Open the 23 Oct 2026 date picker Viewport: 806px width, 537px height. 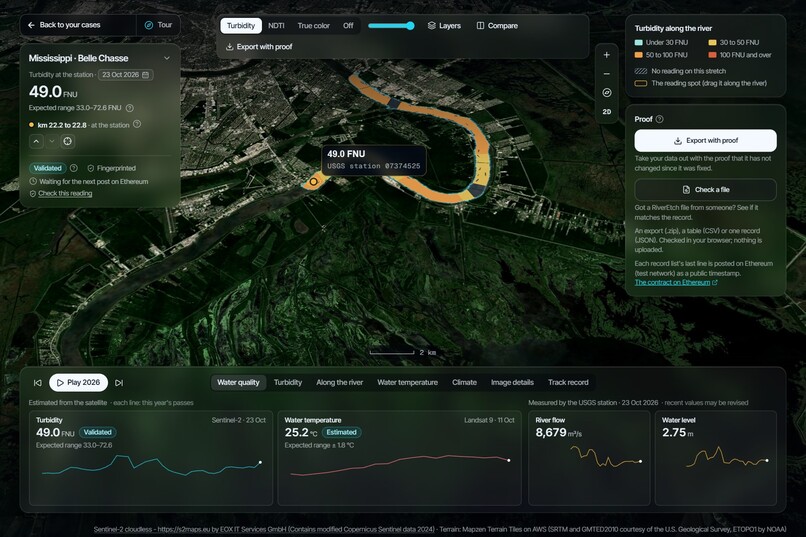(x=125, y=75)
